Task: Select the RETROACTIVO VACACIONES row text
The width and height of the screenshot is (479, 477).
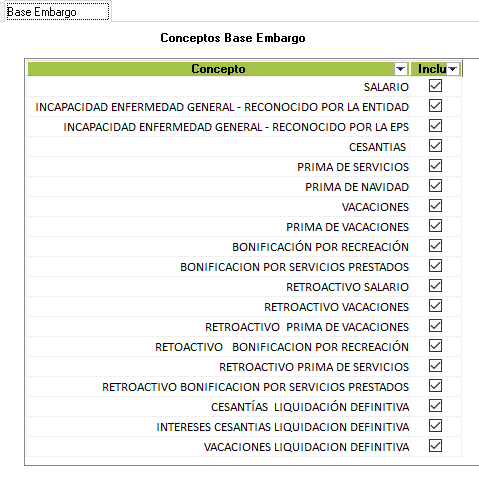Action: pos(336,307)
